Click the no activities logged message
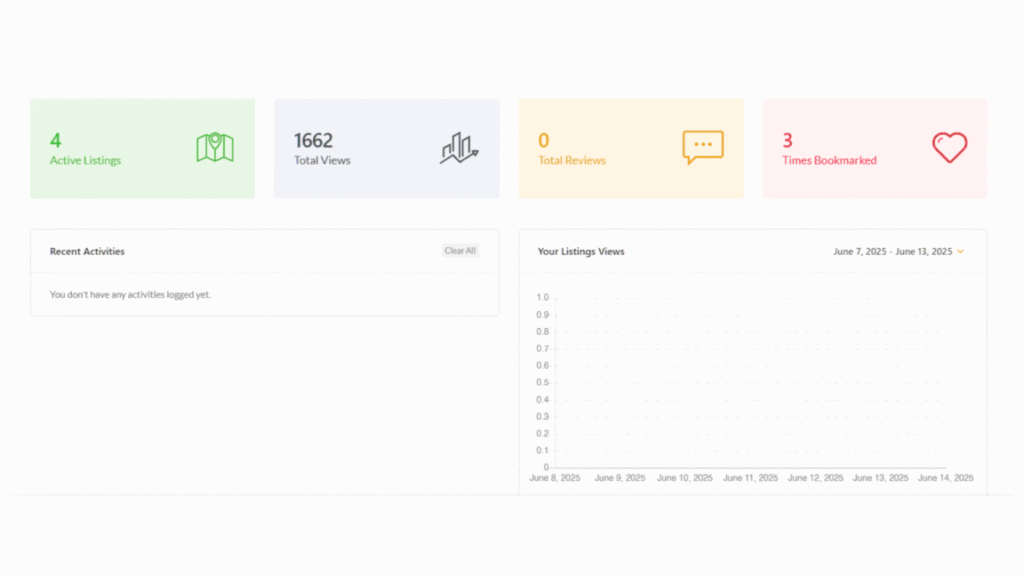 (x=130, y=295)
